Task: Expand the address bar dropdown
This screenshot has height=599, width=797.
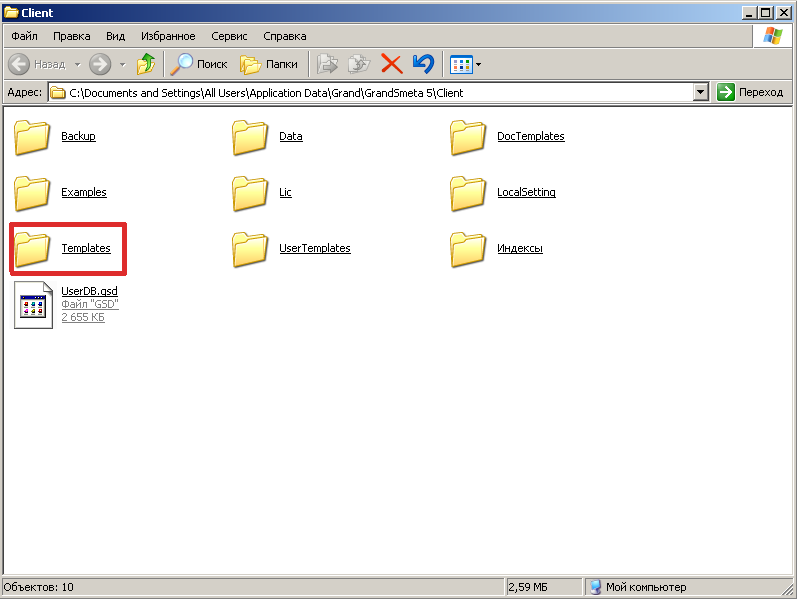Action: pyautogui.click(x=701, y=93)
